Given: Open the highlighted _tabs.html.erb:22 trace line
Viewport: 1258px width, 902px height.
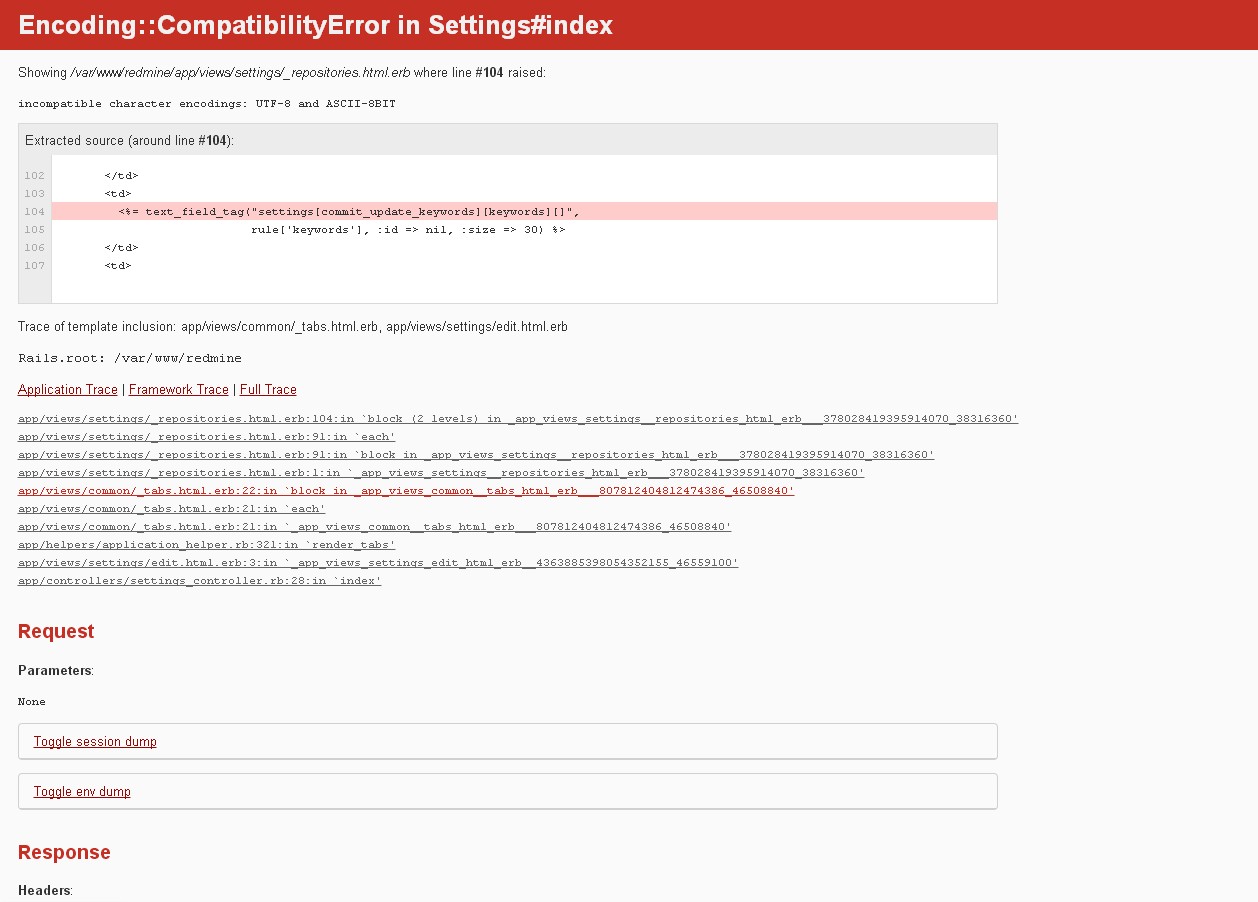Looking at the screenshot, I should pos(406,491).
